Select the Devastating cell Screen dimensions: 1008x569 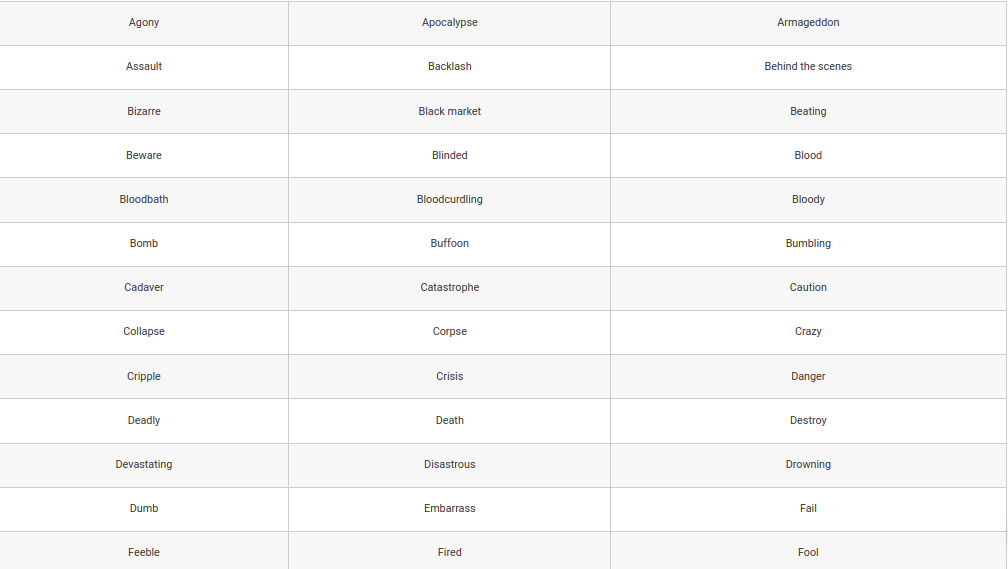coord(144,465)
